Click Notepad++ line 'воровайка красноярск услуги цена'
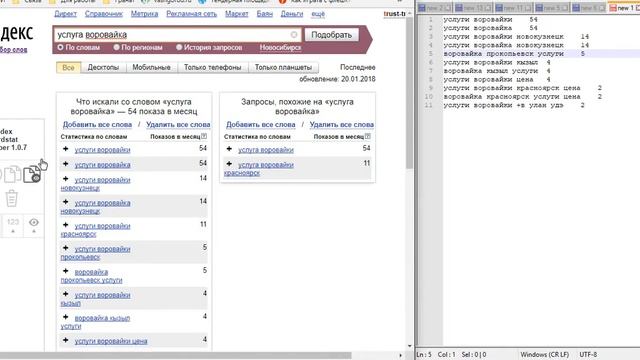 [x=522, y=97]
